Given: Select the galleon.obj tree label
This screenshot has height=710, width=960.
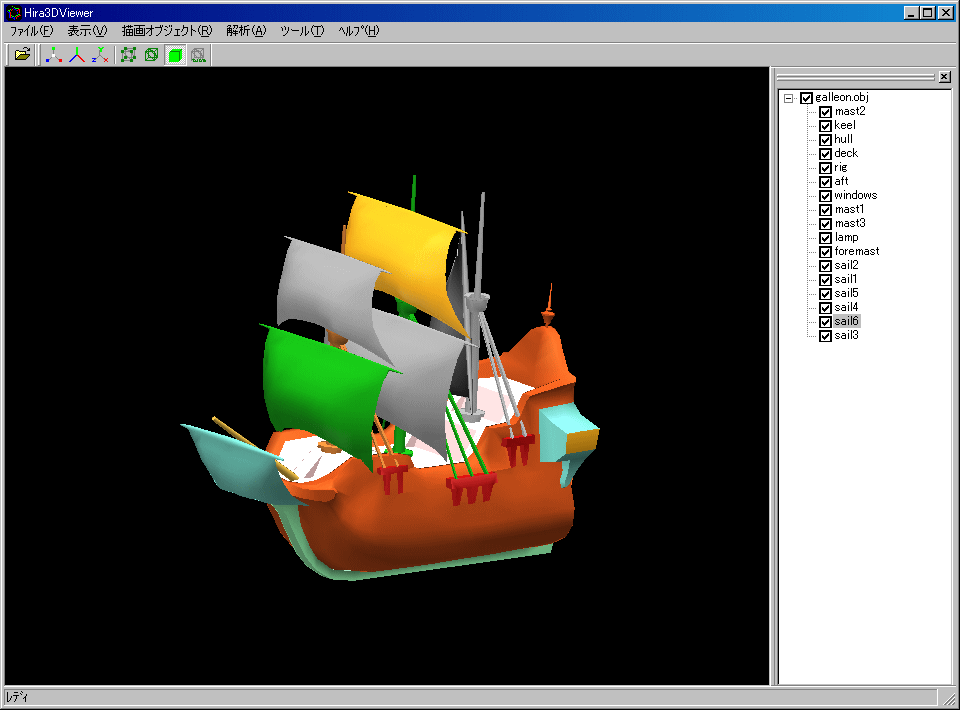Looking at the screenshot, I should [842, 97].
